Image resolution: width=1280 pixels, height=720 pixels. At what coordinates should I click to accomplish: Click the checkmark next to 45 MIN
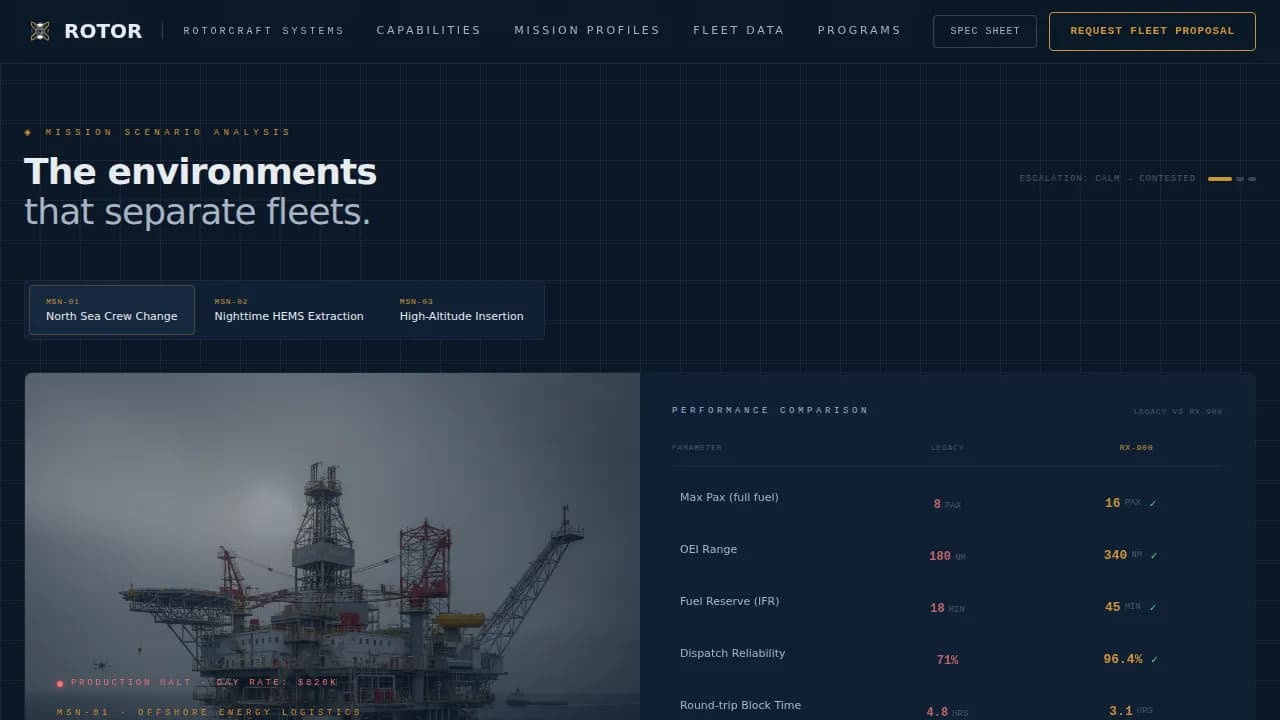click(1153, 608)
